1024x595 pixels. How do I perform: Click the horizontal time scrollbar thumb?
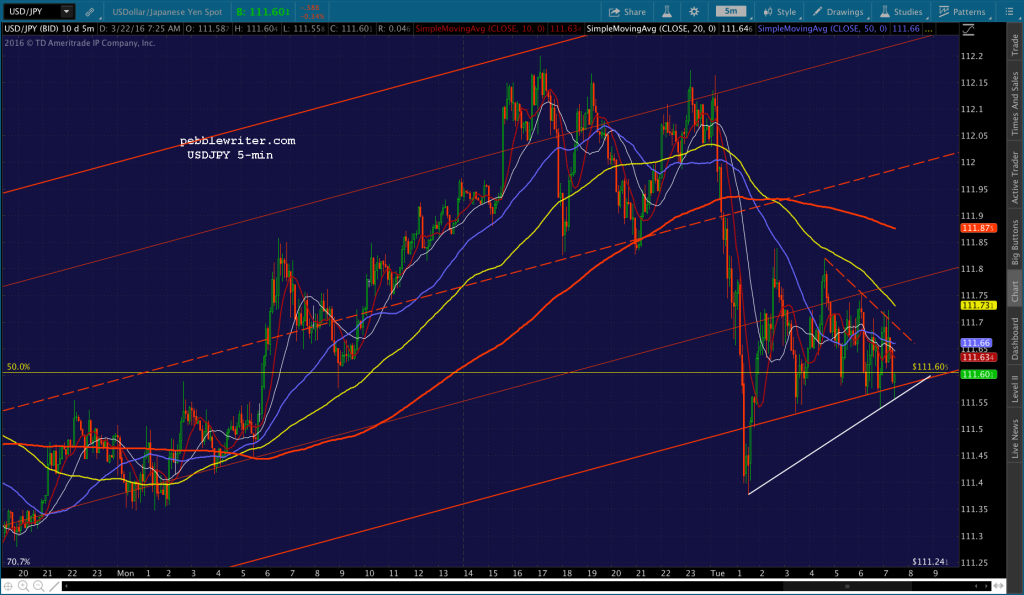(847, 586)
